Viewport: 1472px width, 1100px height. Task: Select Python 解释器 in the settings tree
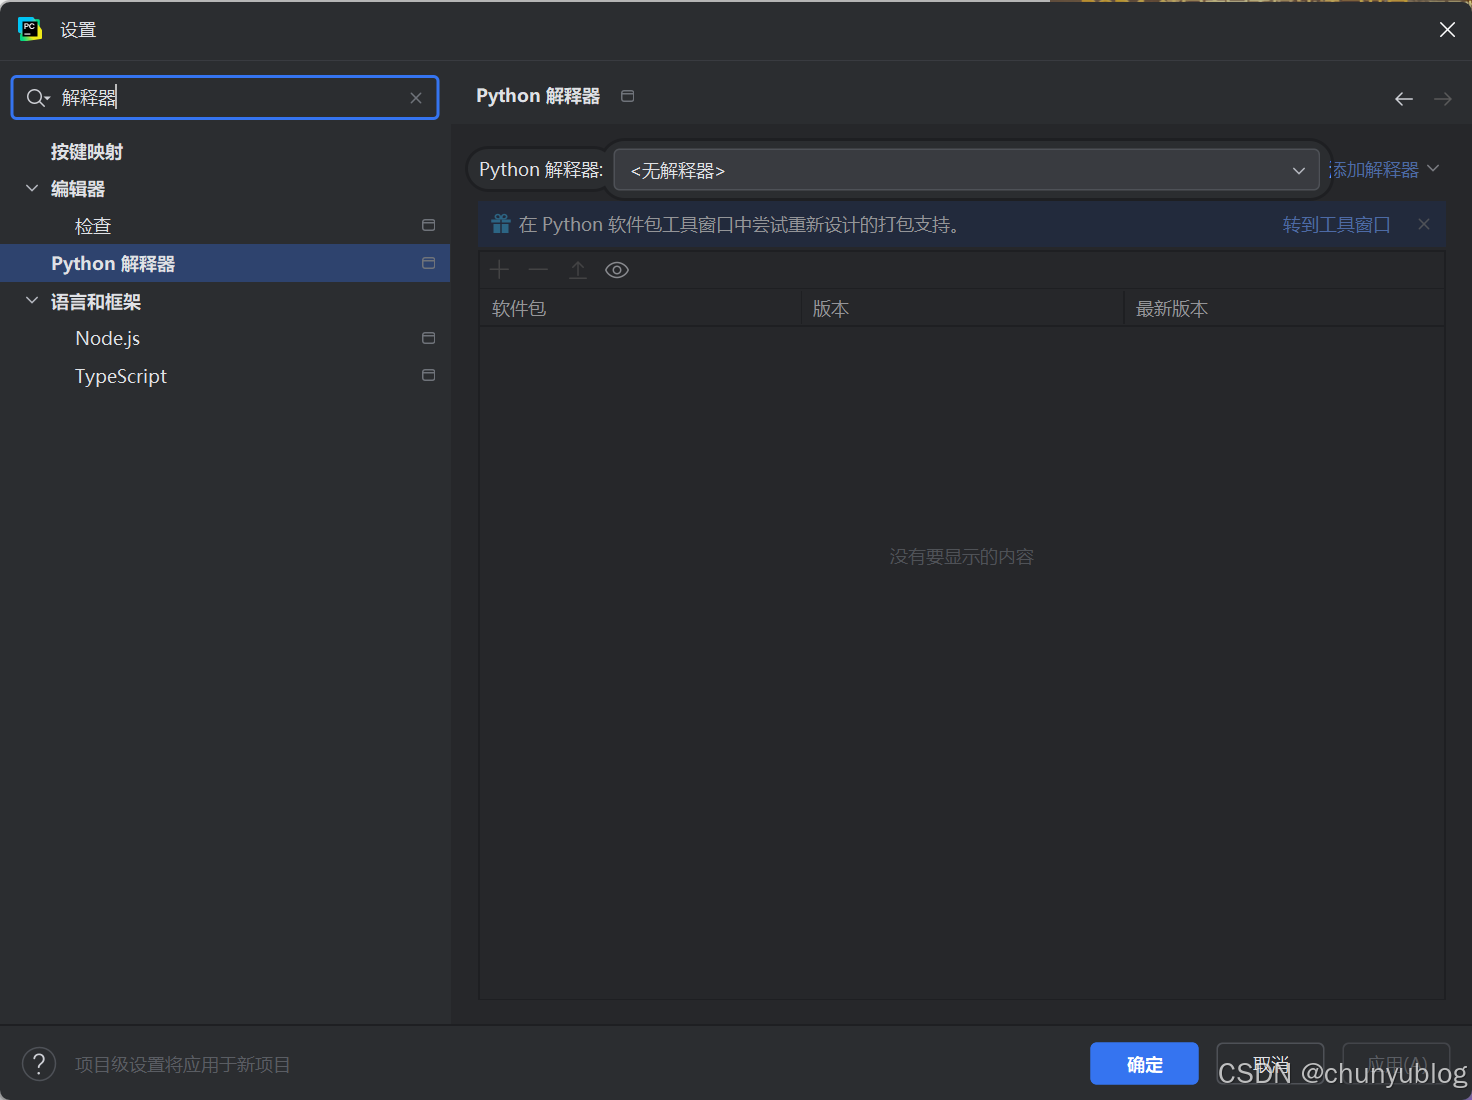pyautogui.click(x=113, y=264)
